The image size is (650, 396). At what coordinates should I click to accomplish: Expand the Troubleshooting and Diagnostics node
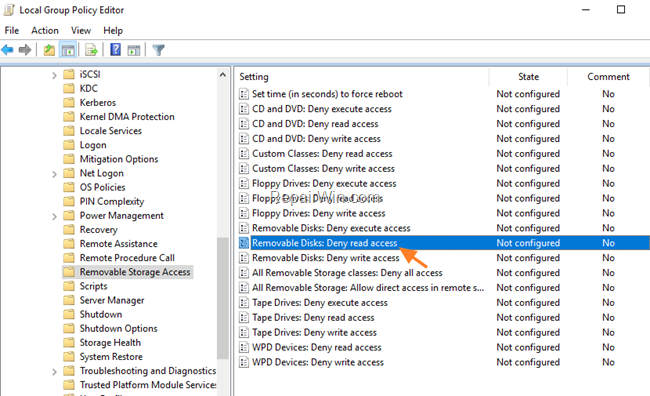click(54, 372)
